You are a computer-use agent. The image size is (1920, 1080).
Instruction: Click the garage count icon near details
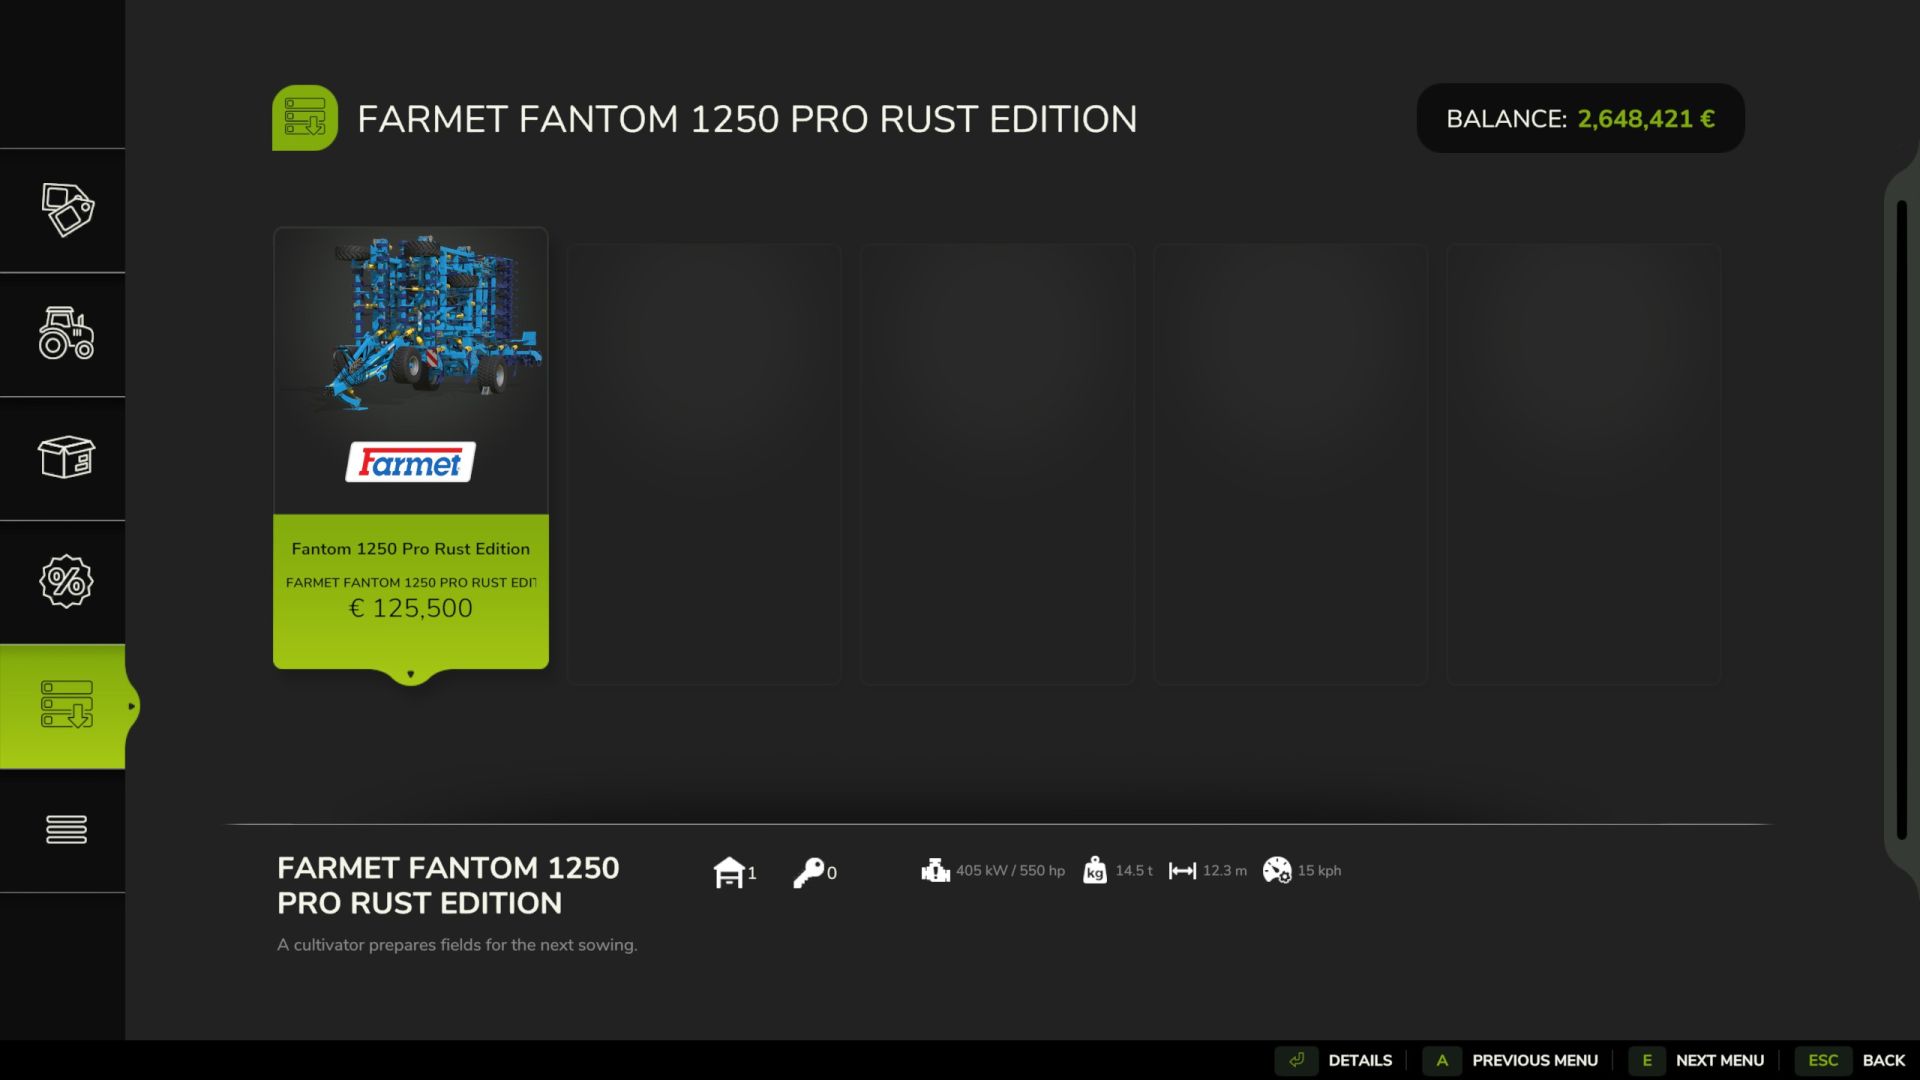(x=731, y=871)
